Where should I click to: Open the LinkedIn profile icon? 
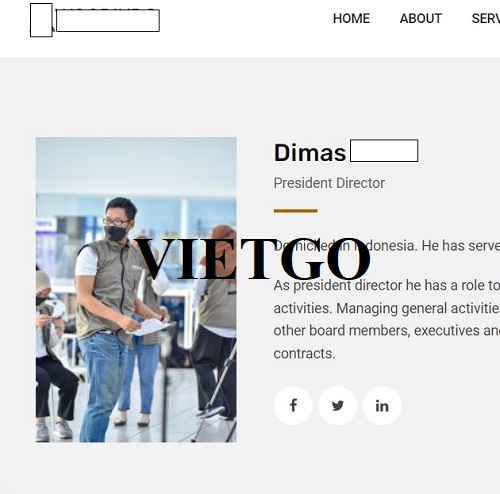(x=382, y=405)
